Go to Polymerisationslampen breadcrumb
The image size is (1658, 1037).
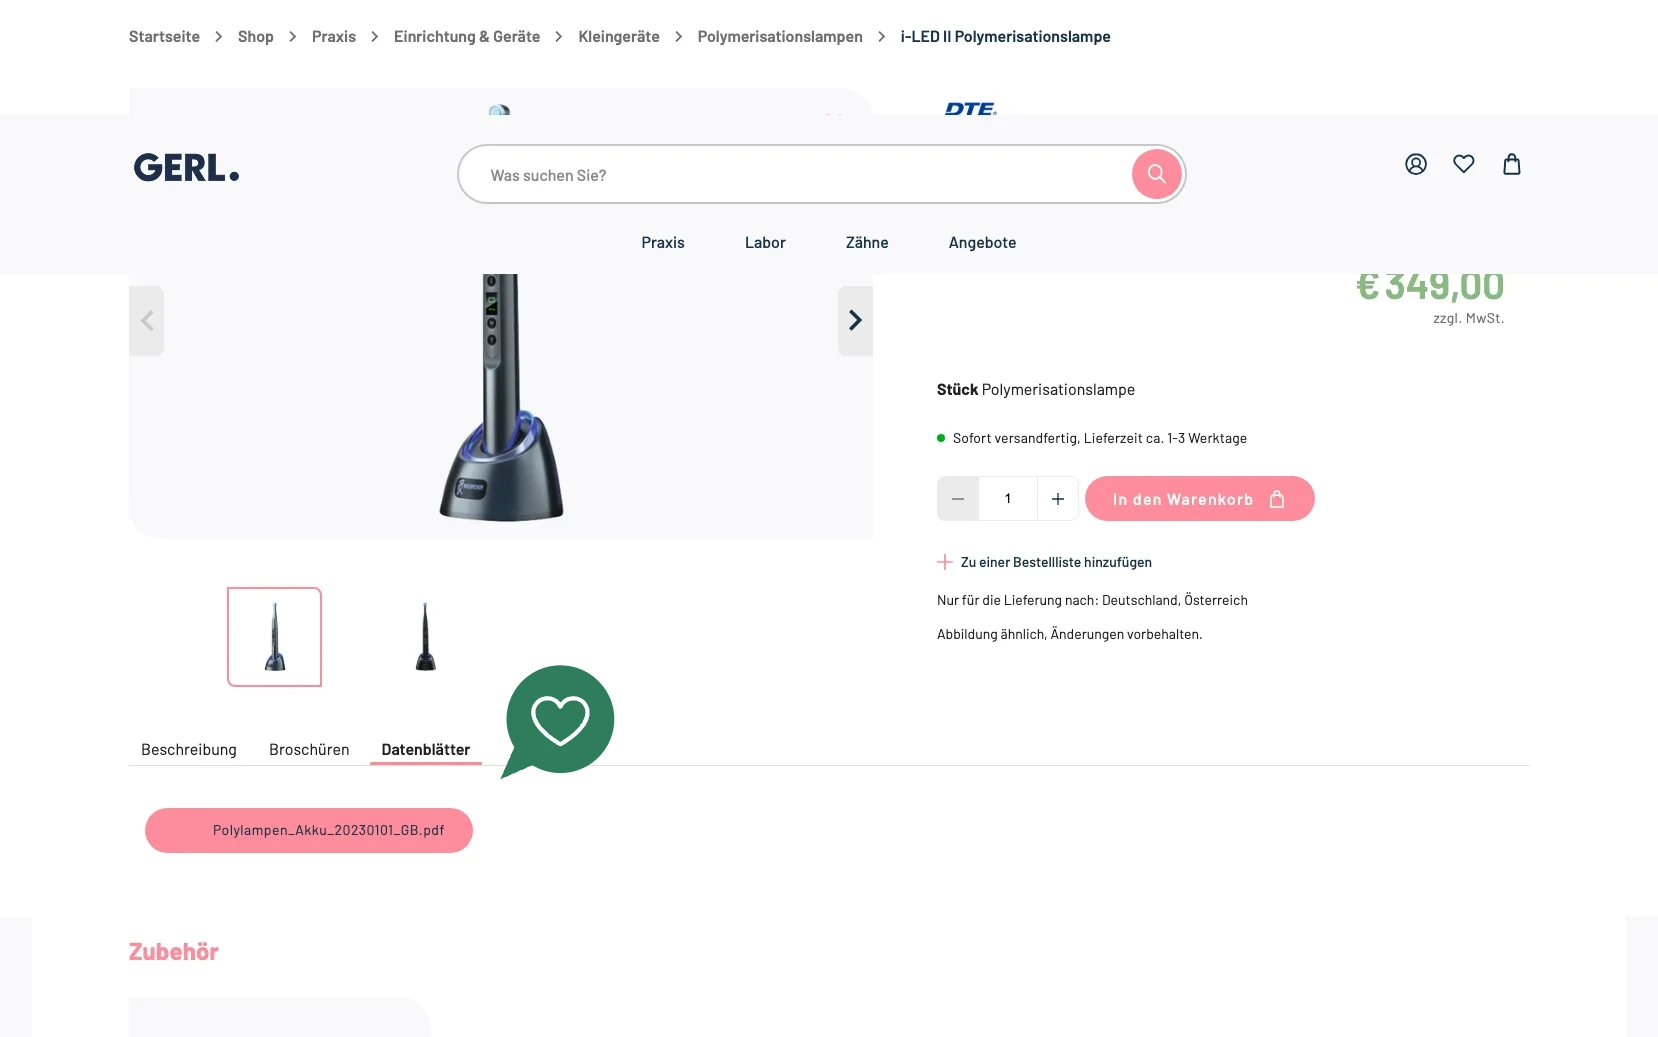[780, 37]
